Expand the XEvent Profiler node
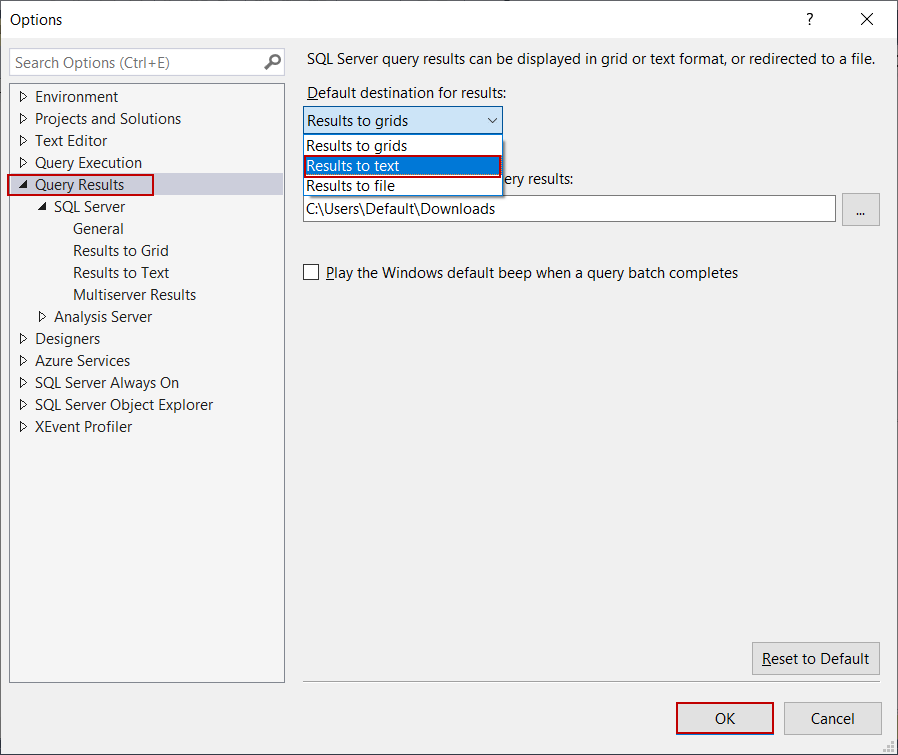The width and height of the screenshot is (898, 755). [x=24, y=427]
